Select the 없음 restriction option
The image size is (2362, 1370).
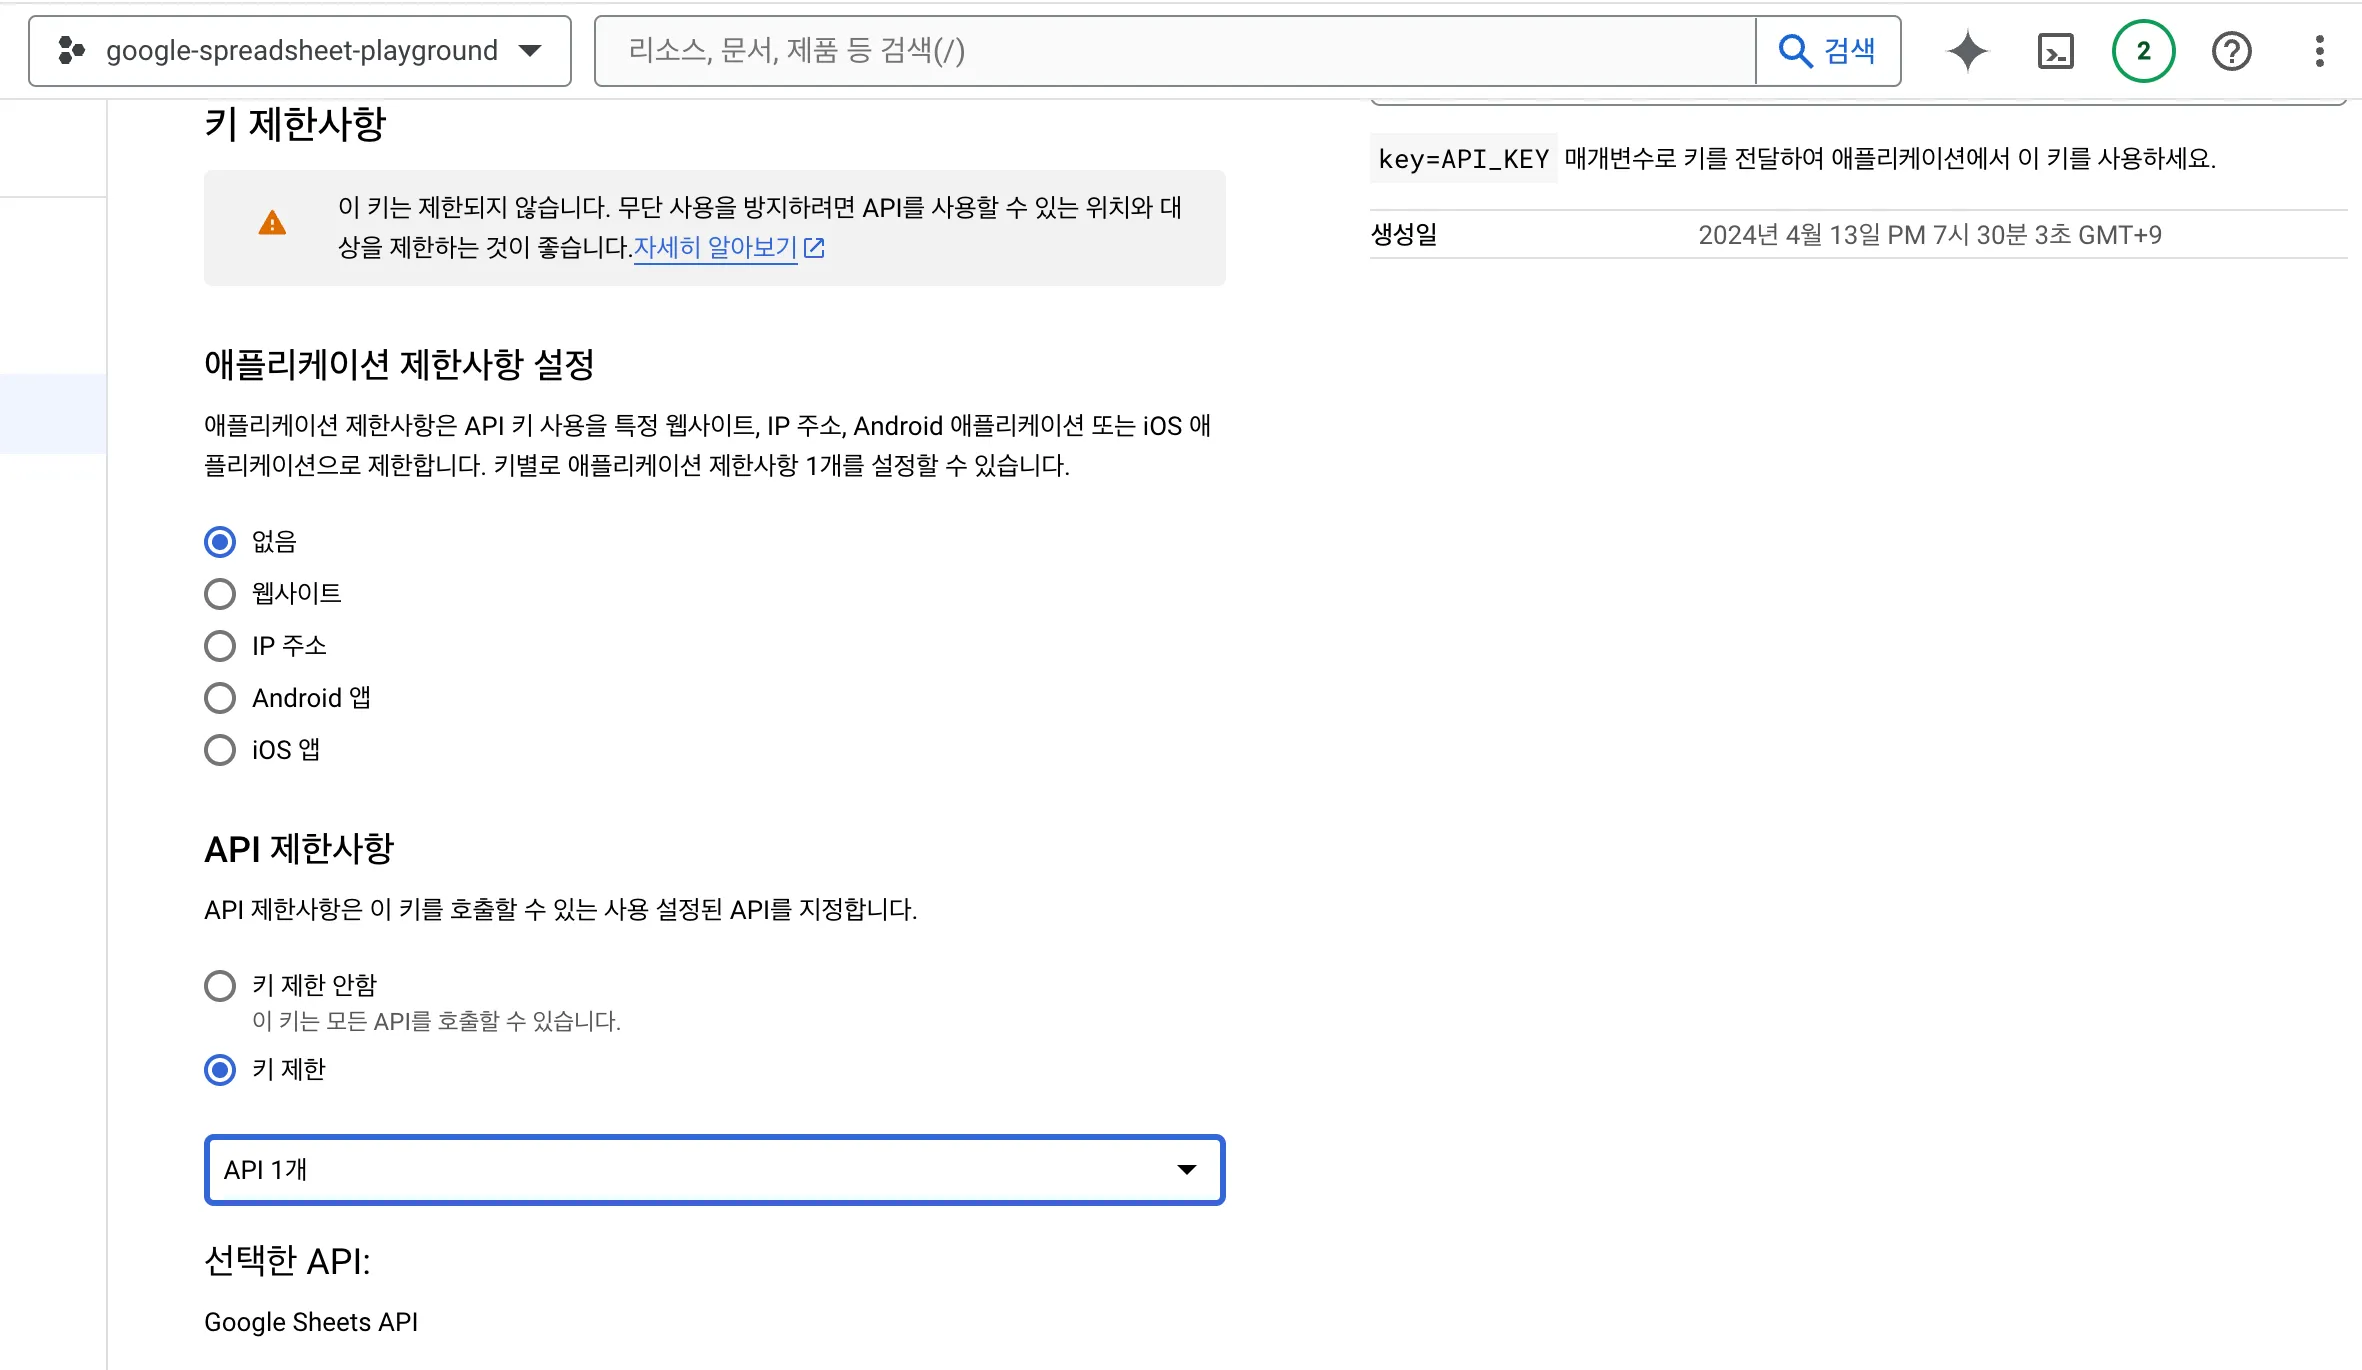[220, 541]
